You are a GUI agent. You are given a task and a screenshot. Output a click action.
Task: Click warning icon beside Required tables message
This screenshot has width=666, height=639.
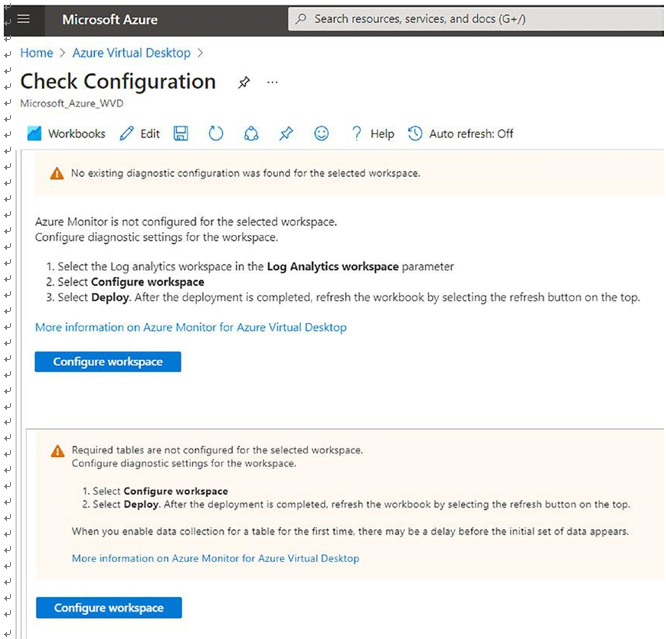point(58,451)
